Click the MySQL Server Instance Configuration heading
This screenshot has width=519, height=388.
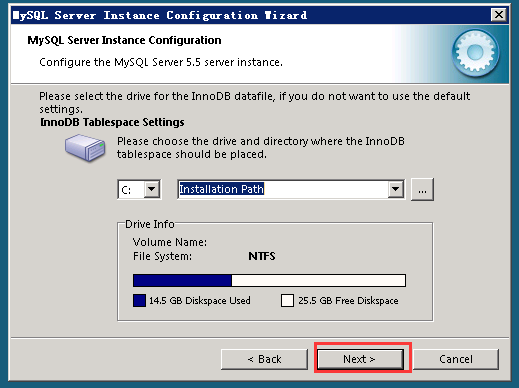click(x=124, y=40)
